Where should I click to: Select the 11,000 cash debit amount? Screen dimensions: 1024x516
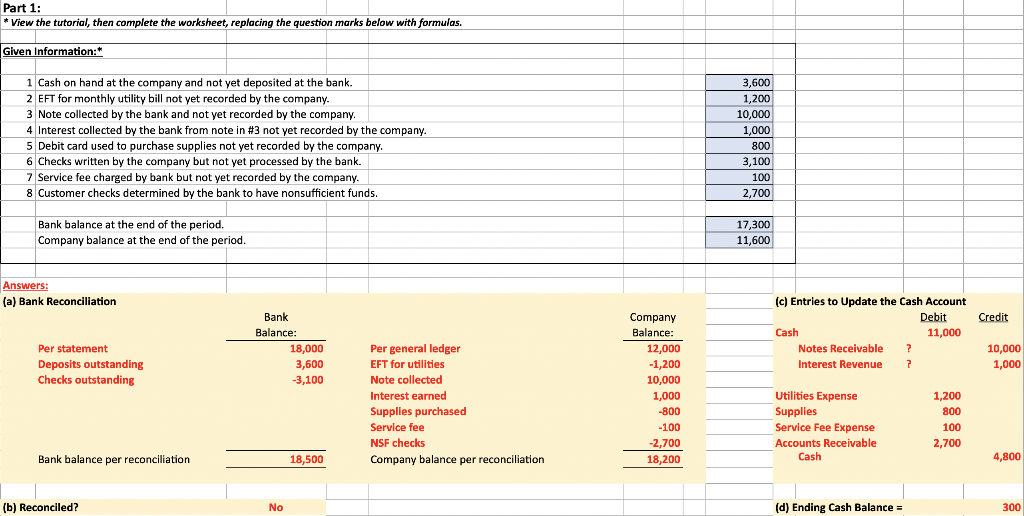pyautogui.click(x=944, y=332)
